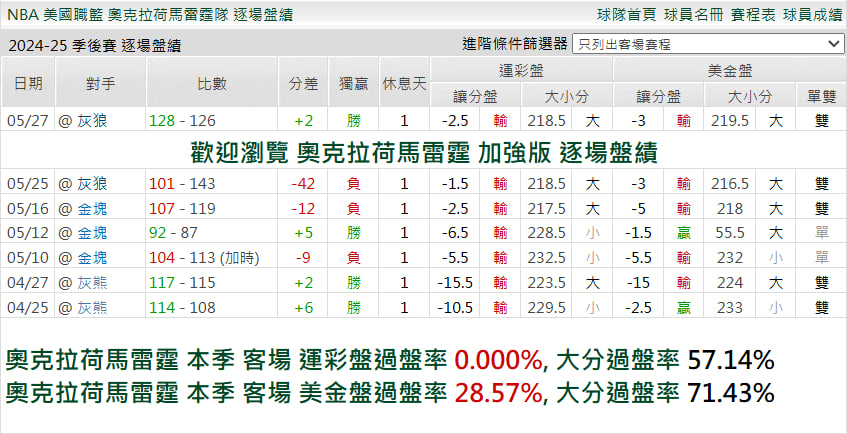Viewport: 847px width, 434px height.
Task: Click the 獨贏 column header
Action: [x=353, y=84]
